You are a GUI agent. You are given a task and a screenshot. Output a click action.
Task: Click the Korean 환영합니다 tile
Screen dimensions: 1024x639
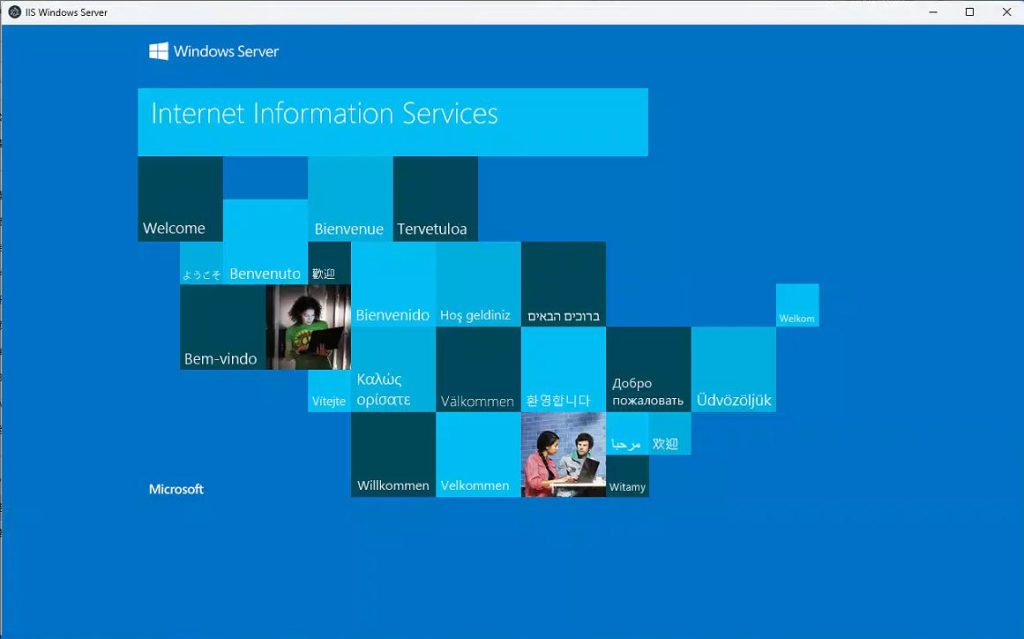[x=564, y=369]
